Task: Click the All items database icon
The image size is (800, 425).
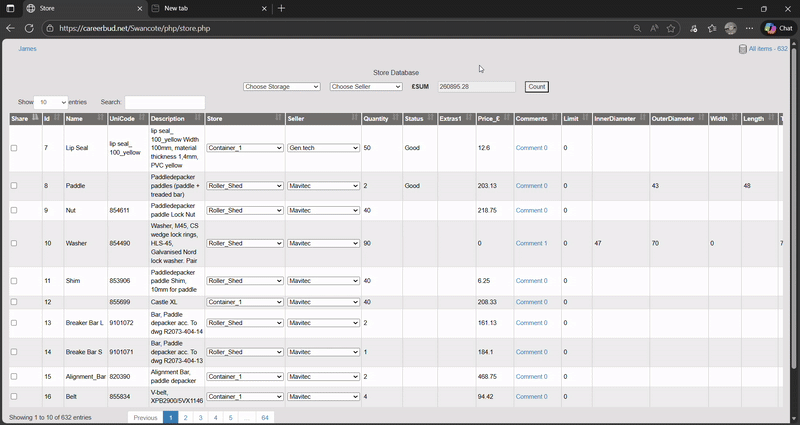Action: pyautogui.click(x=742, y=49)
